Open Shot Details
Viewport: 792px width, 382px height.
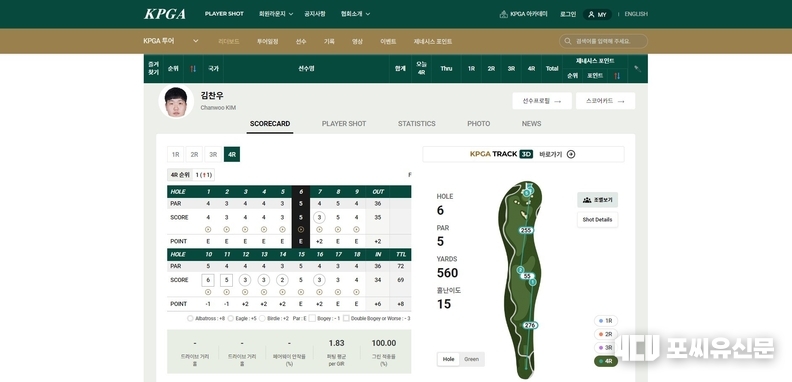coord(597,220)
